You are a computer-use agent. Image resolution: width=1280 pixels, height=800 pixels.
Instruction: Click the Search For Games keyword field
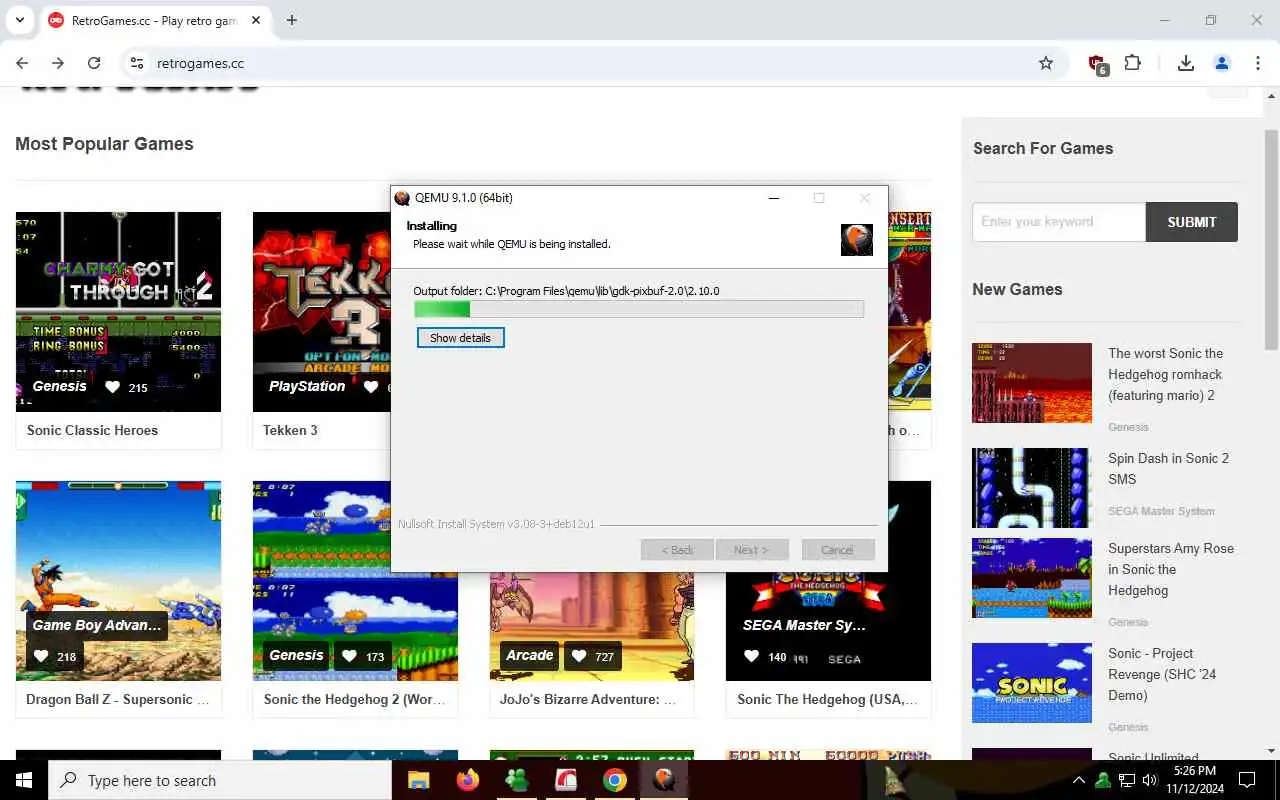tap(1058, 222)
